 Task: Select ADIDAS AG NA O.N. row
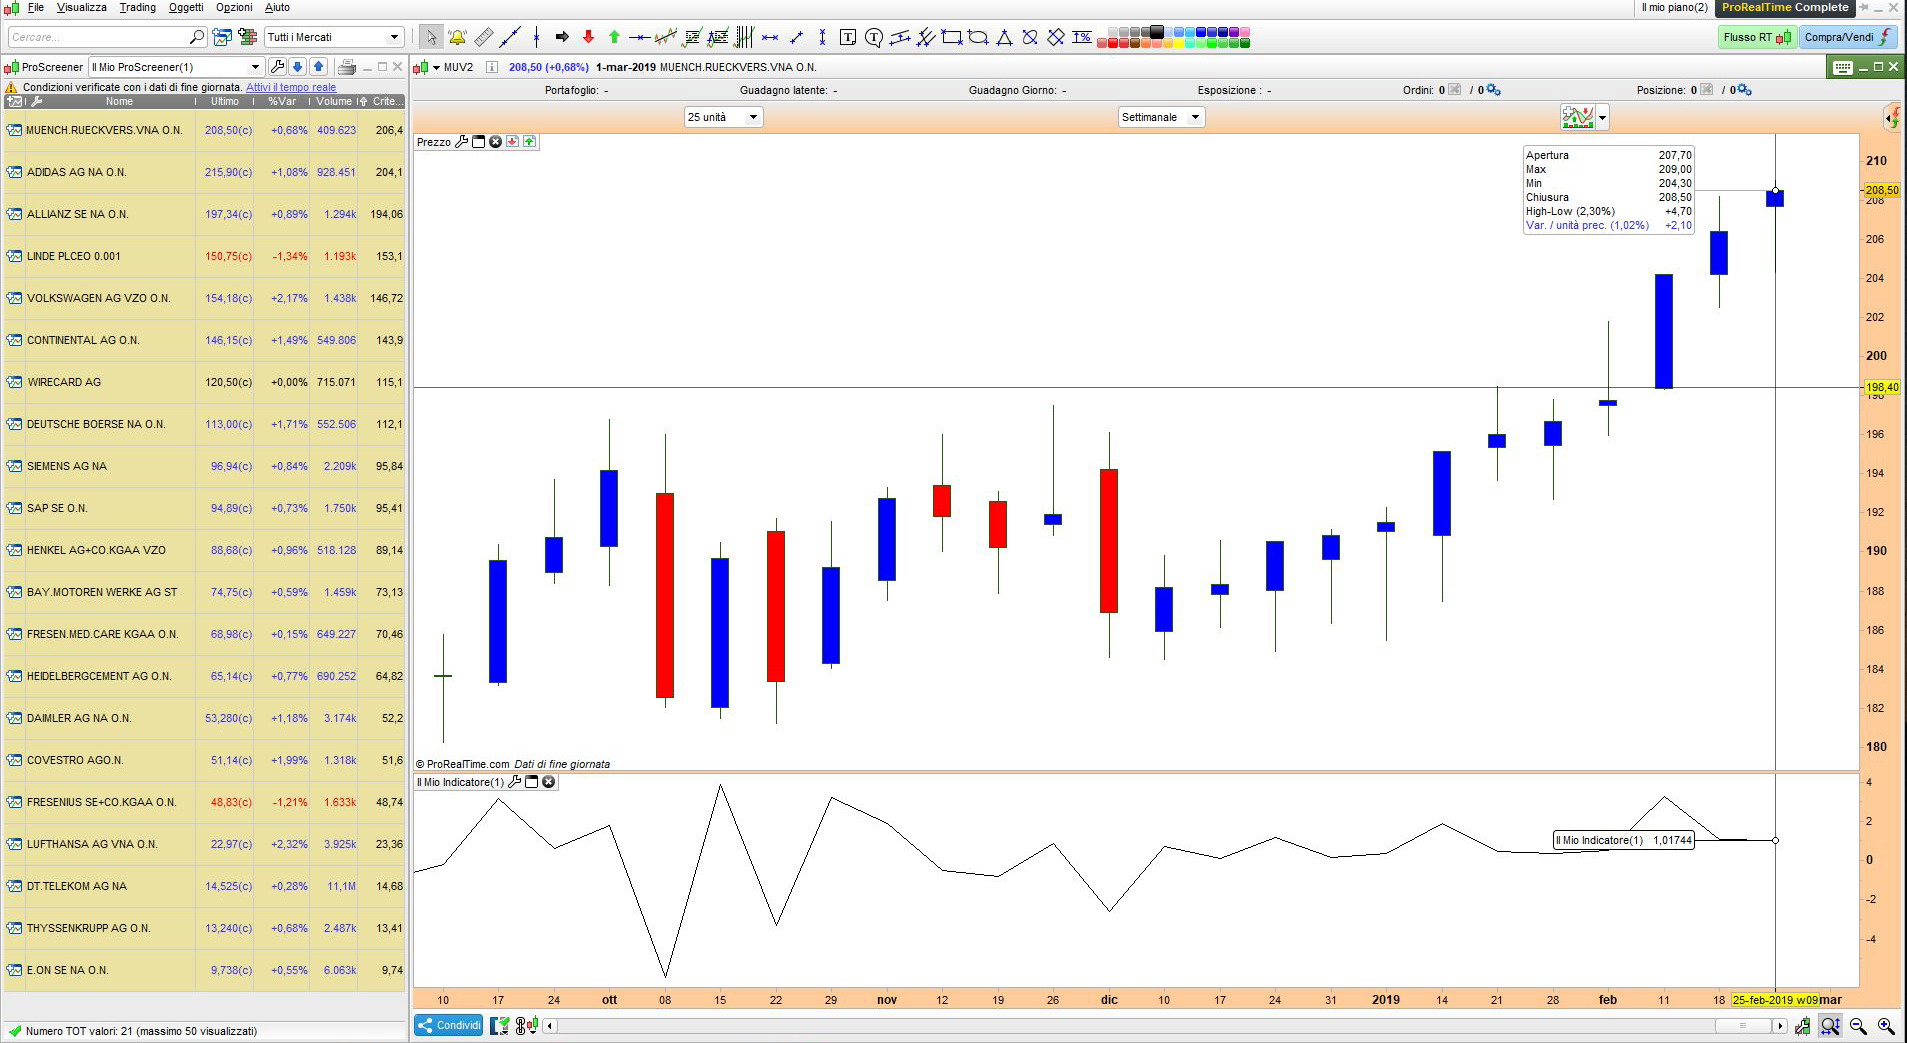[204, 172]
